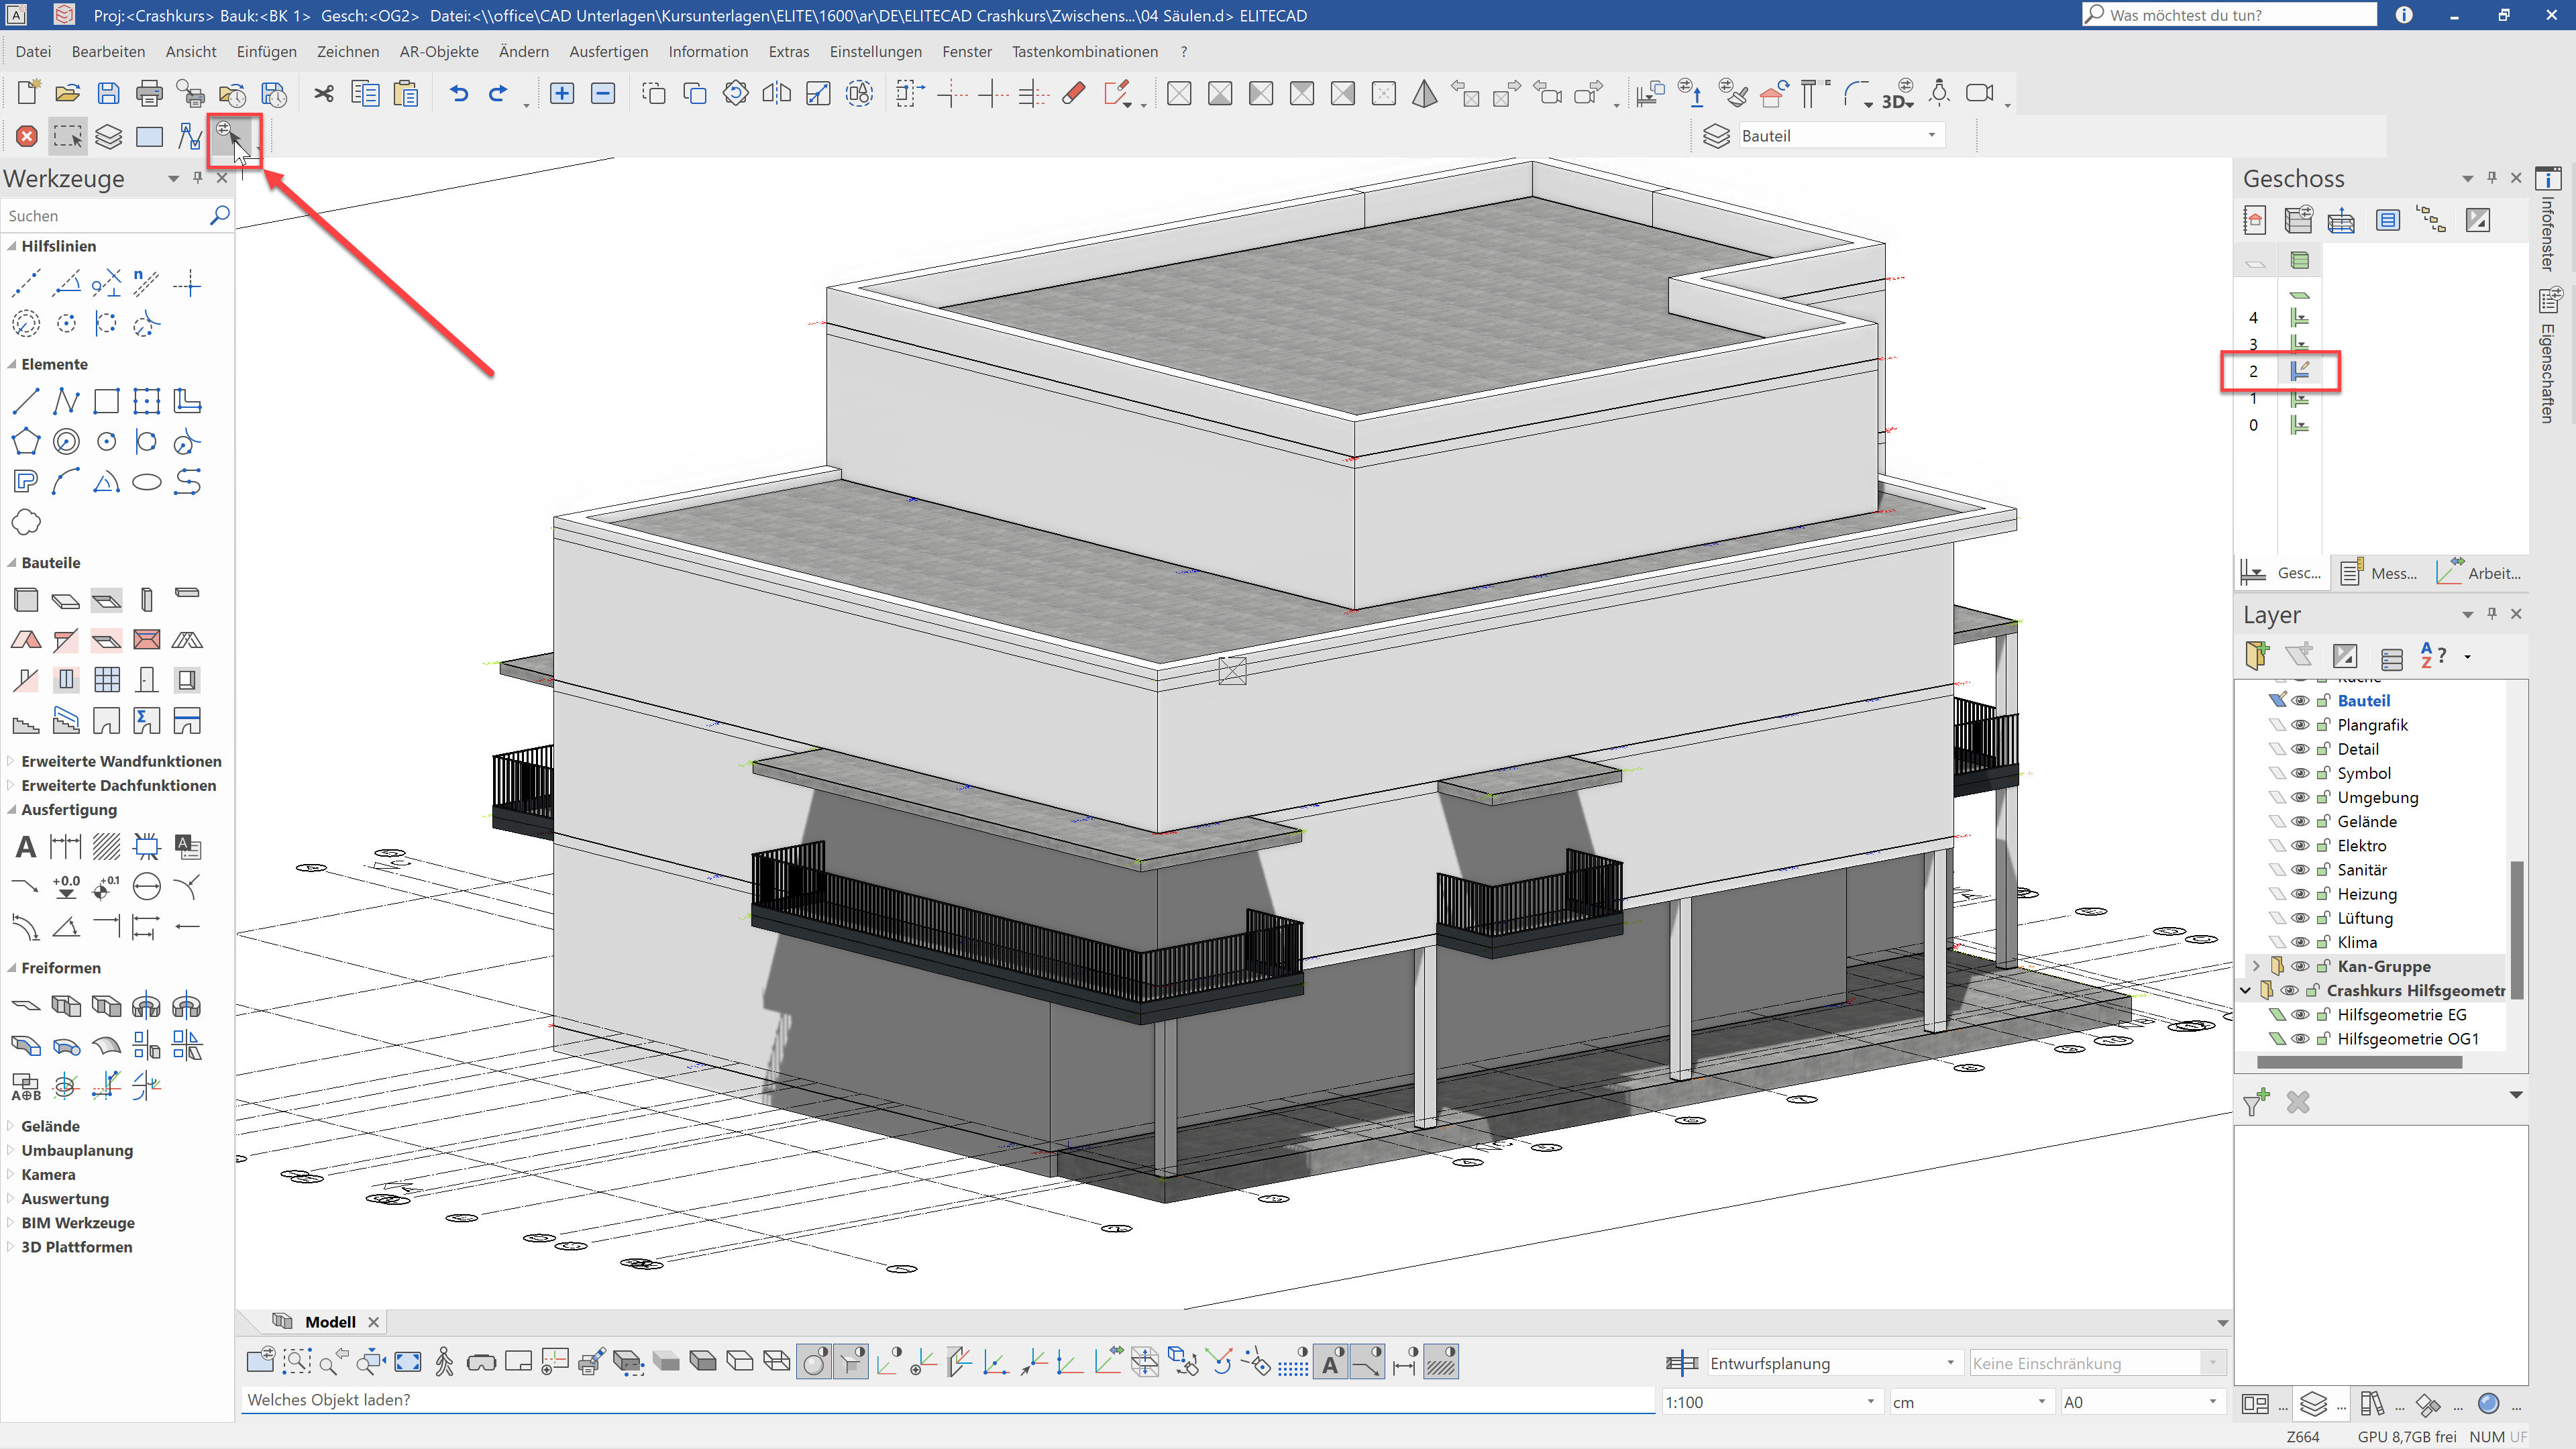Open the Entwurfsplanung dropdown
Screen dimensions: 2576x1449
(x=1949, y=1363)
